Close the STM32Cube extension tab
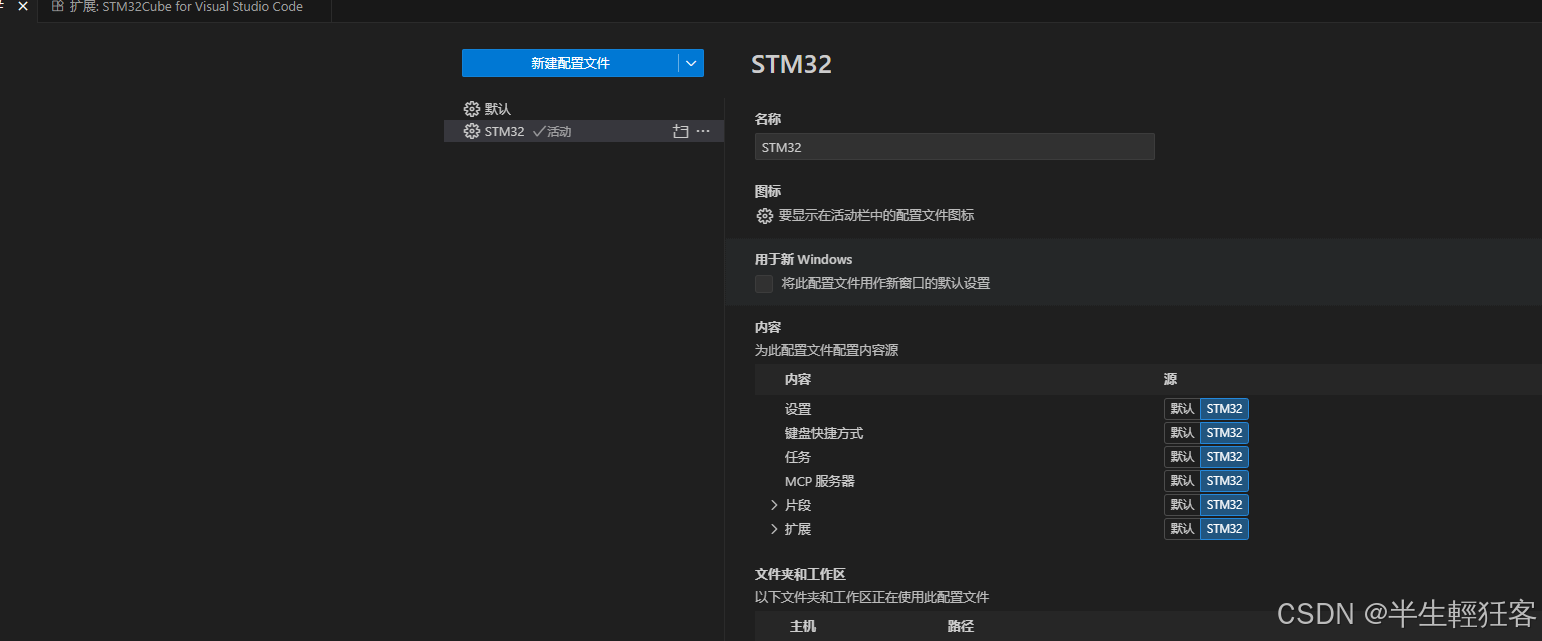 point(22,7)
